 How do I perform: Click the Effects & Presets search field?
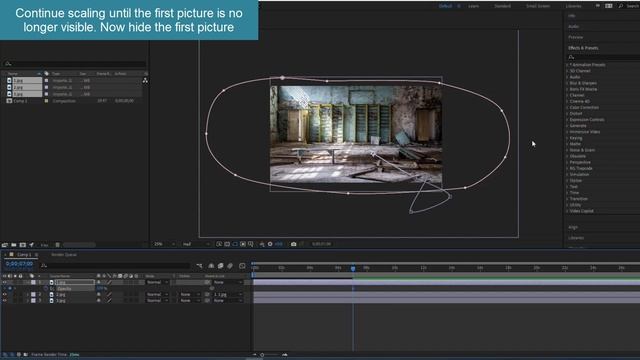pyautogui.click(x=603, y=57)
